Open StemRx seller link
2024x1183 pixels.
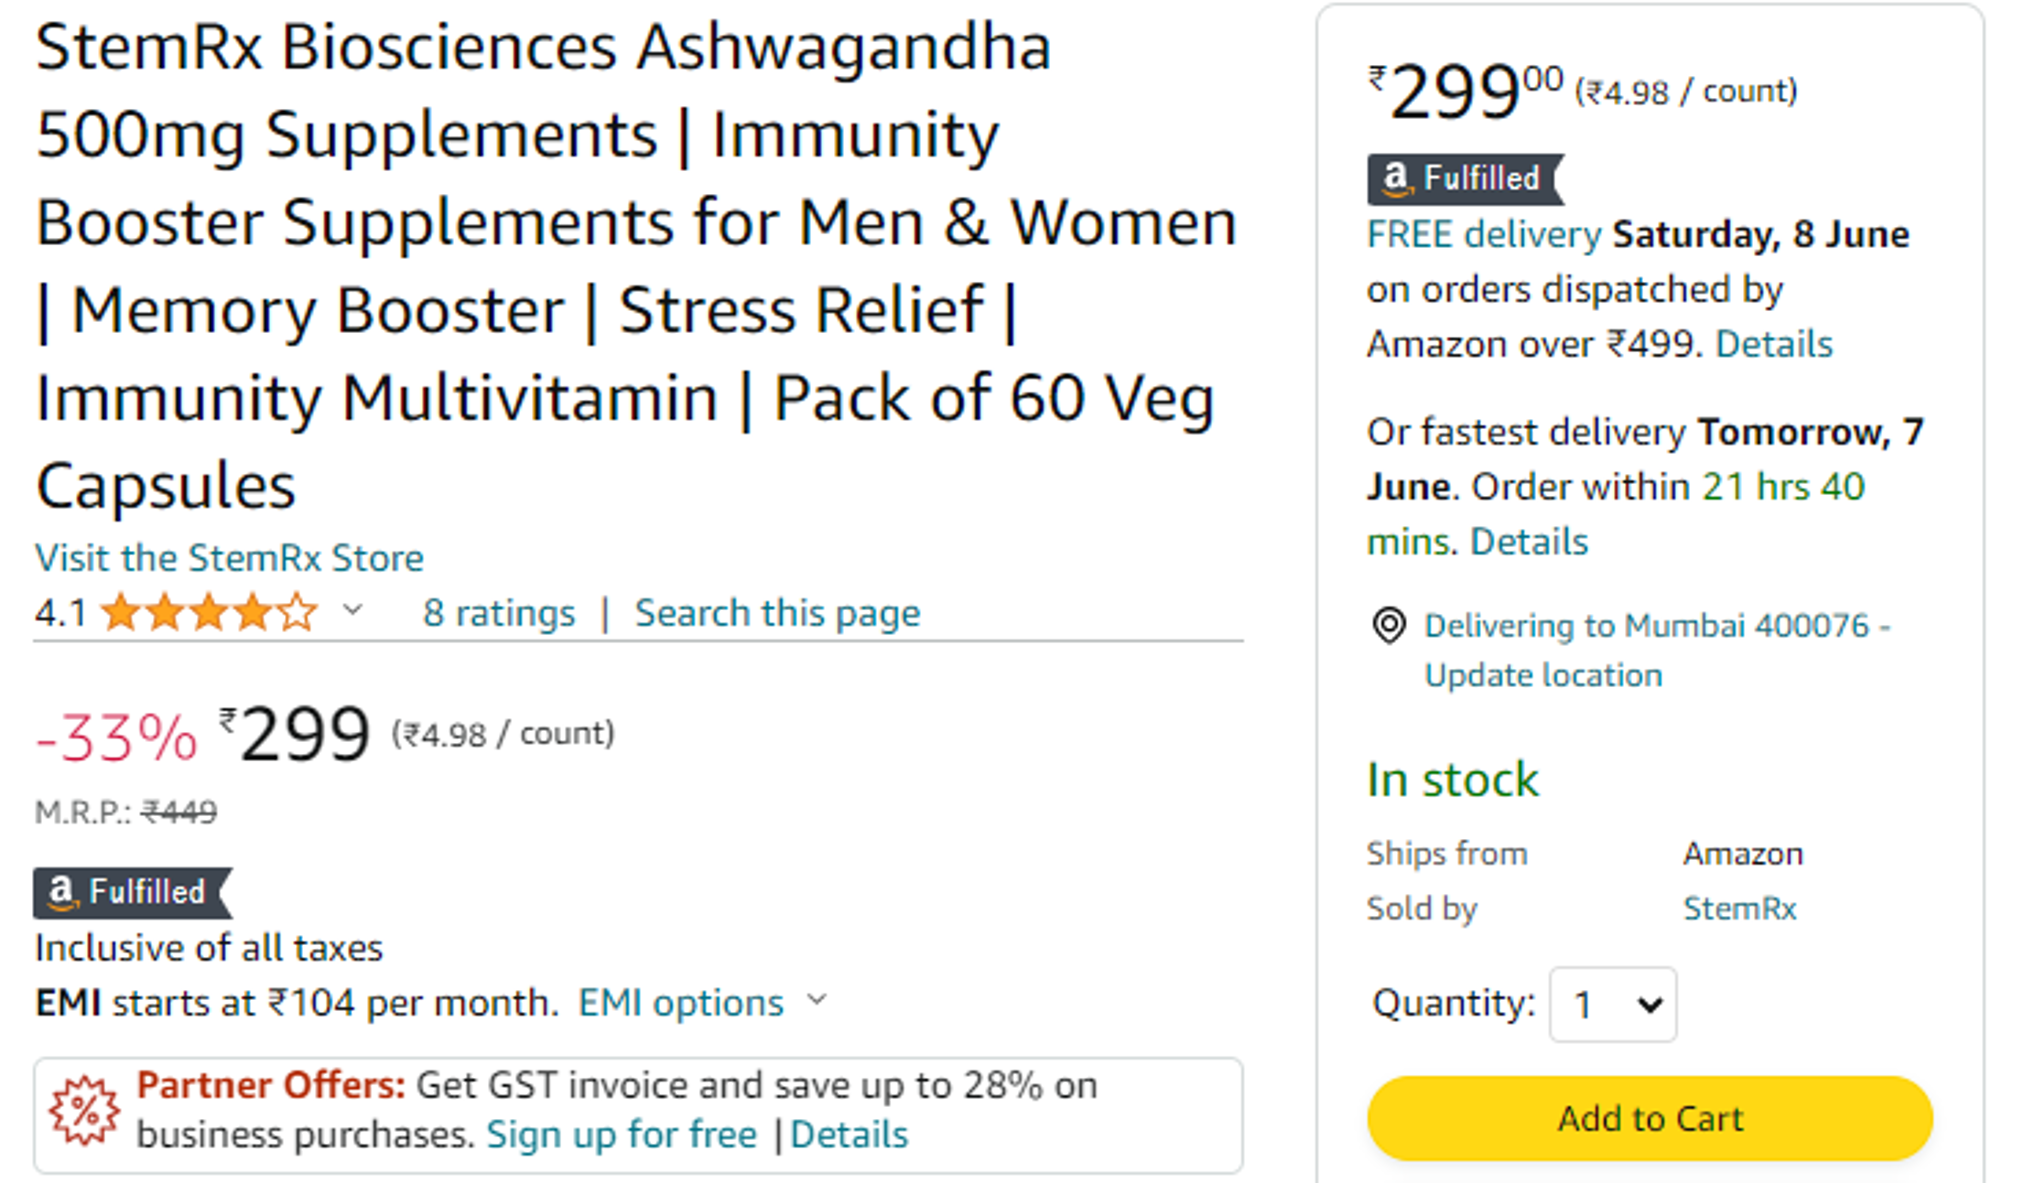click(x=1739, y=908)
